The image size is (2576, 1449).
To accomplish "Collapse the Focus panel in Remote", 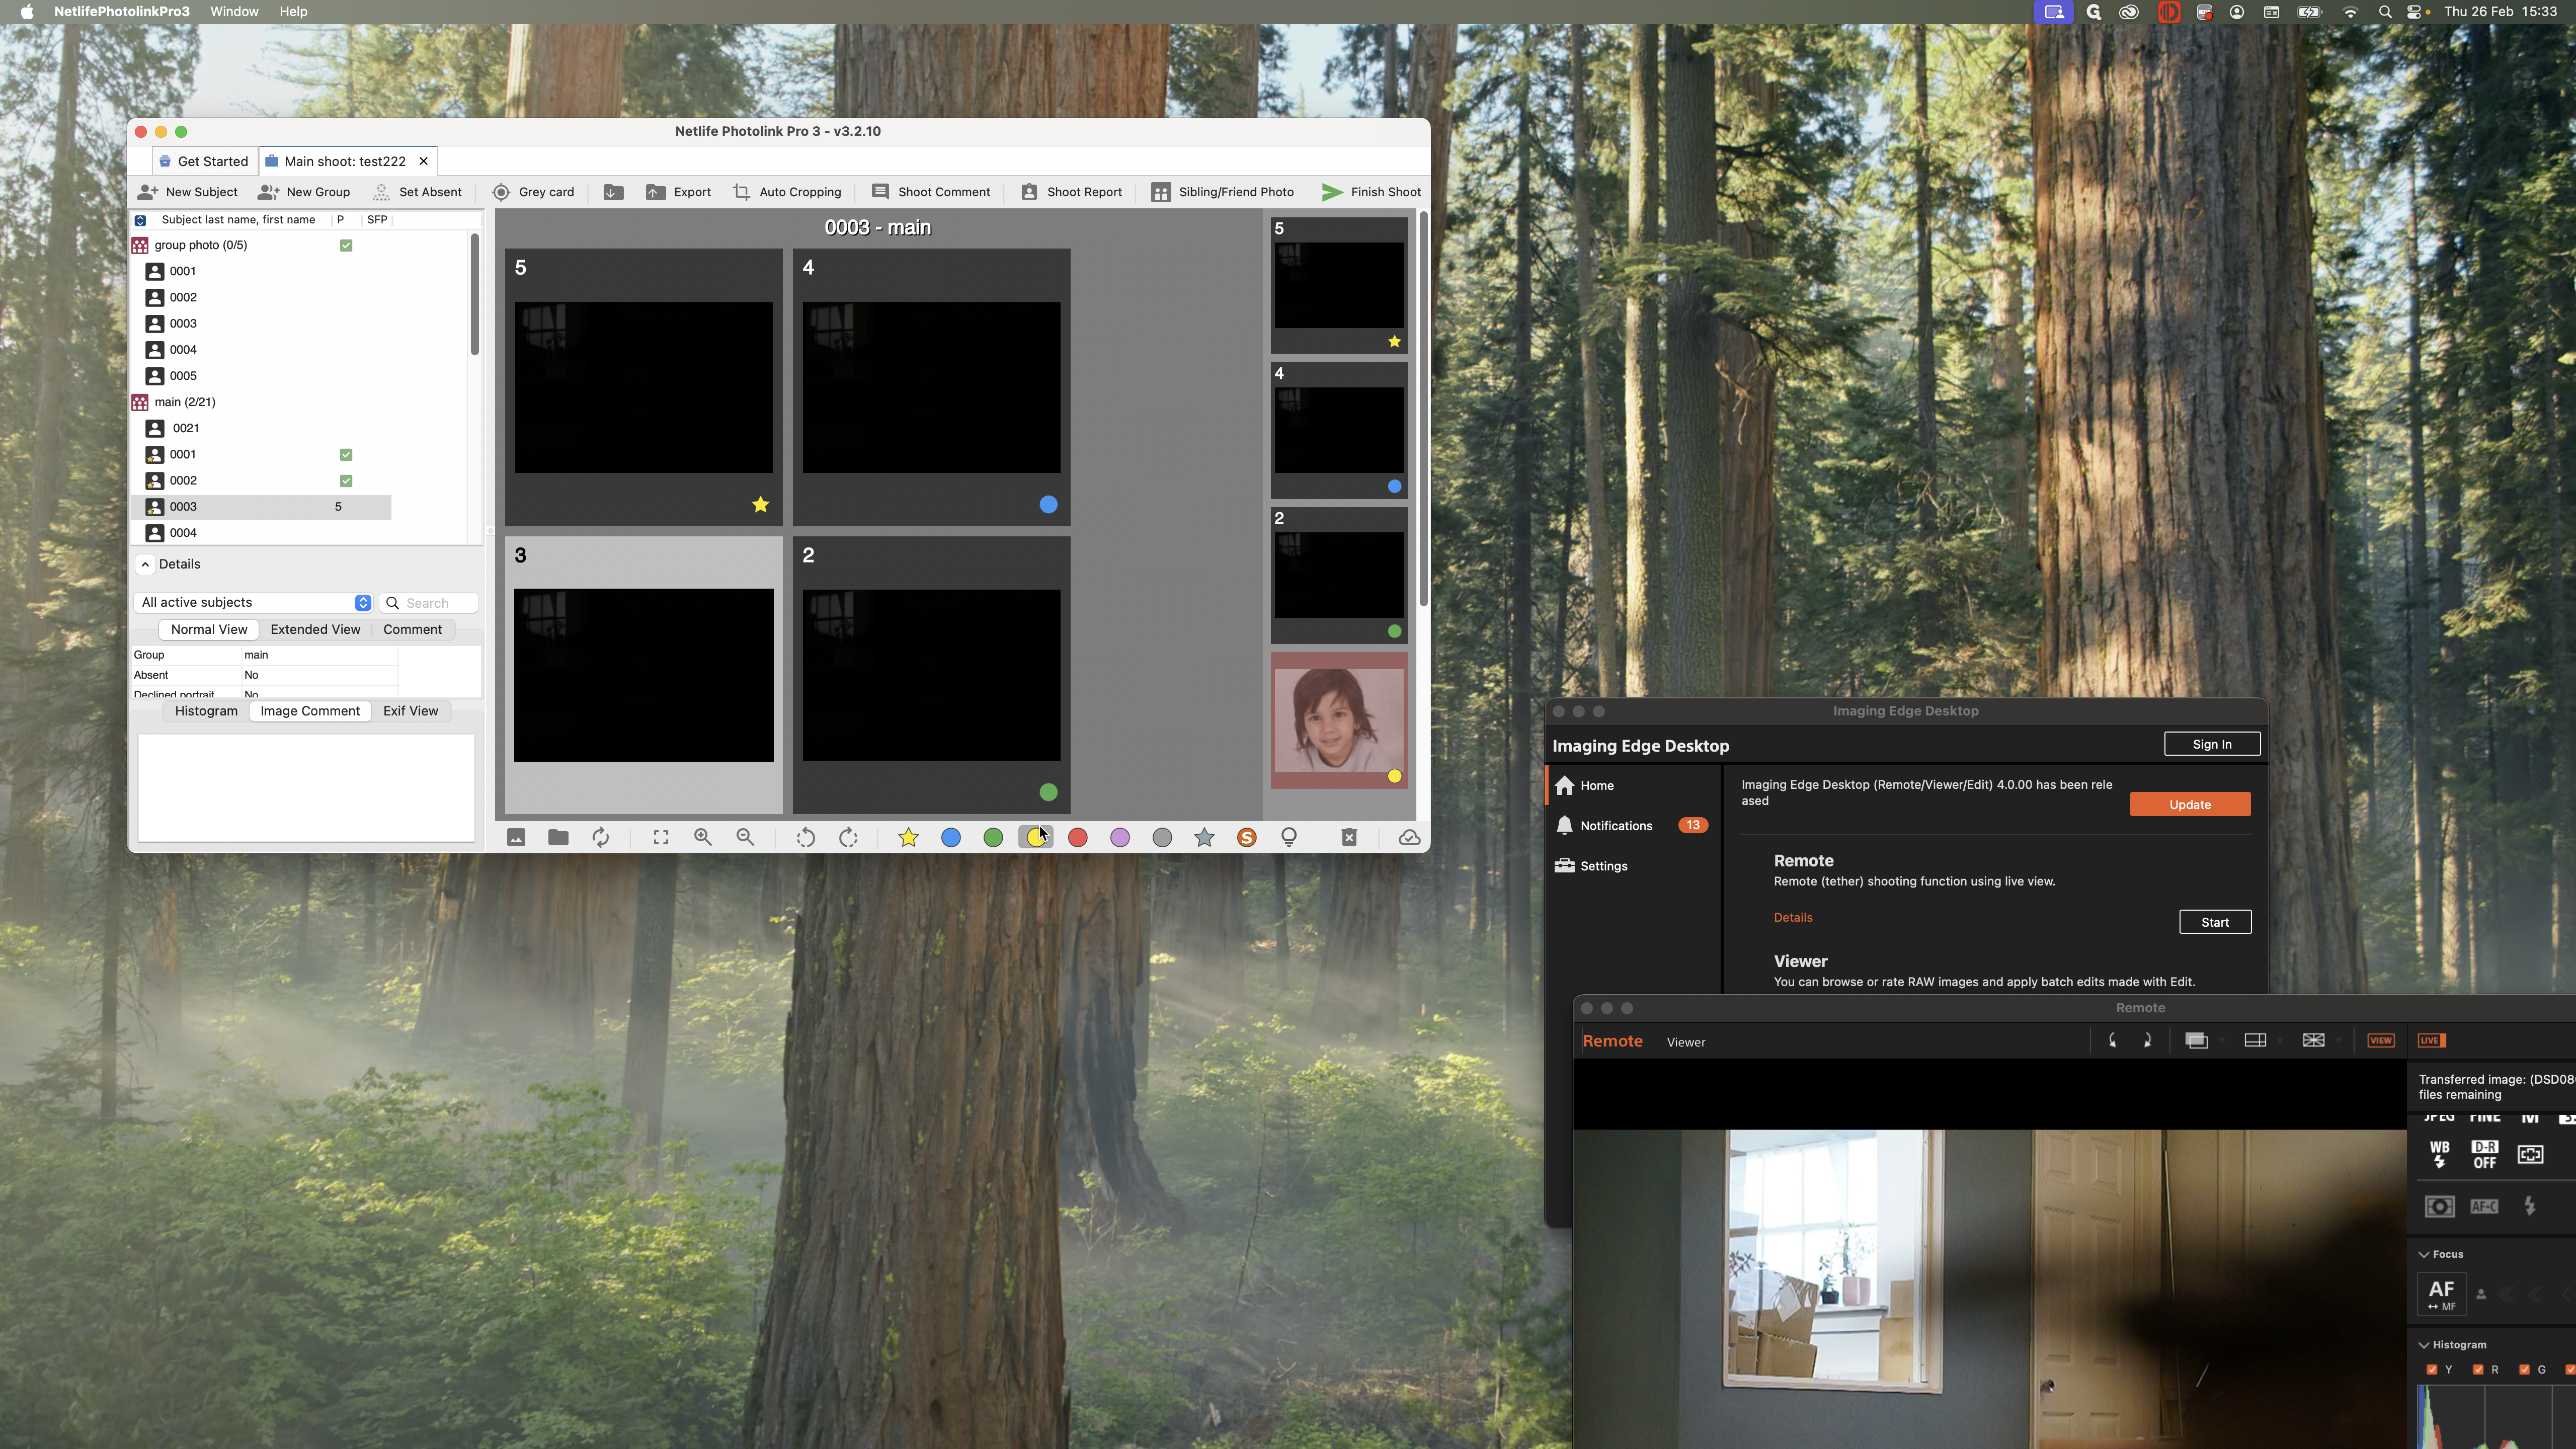I will (x=2424, y=1254).
